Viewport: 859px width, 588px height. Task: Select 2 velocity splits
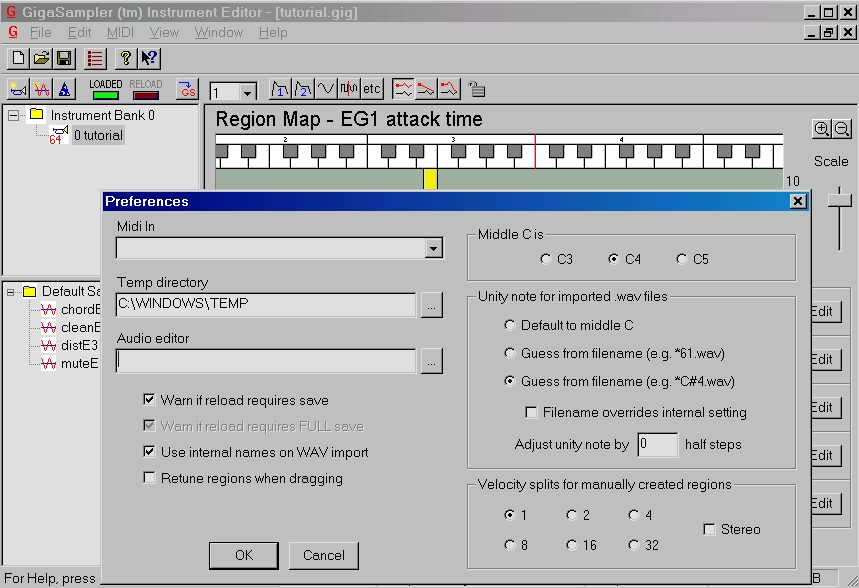(x=571, y=515)
